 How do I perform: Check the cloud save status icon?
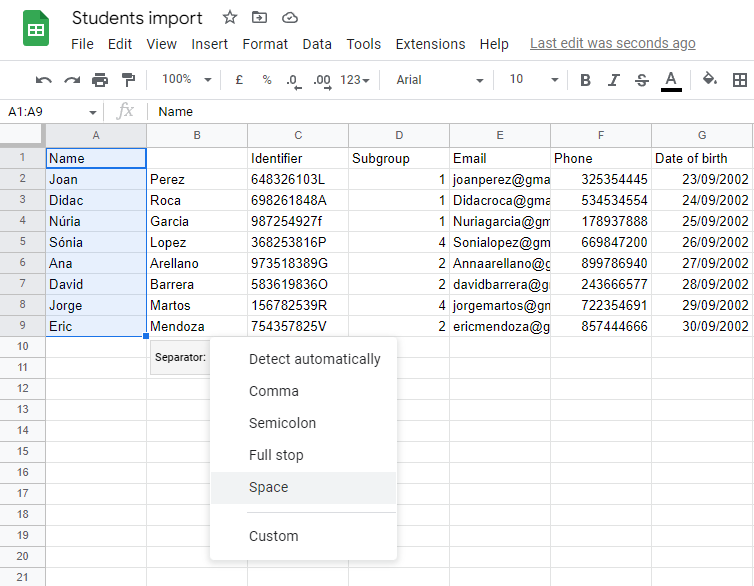click(290, 18)
